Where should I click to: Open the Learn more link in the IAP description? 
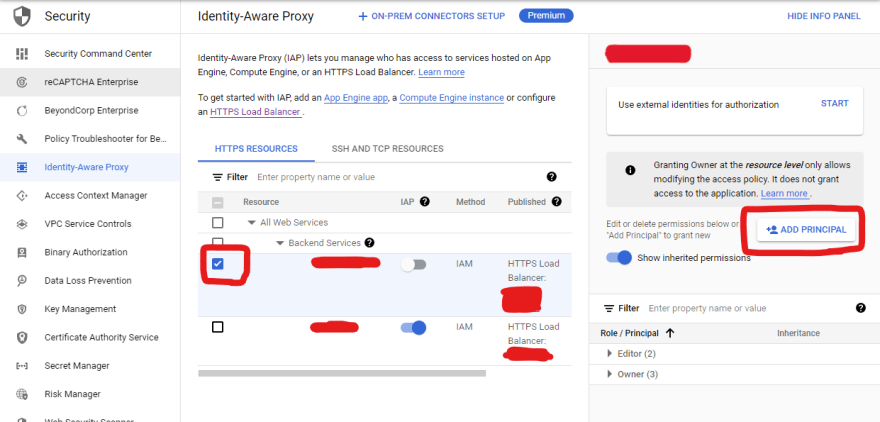tap(441, 72)
